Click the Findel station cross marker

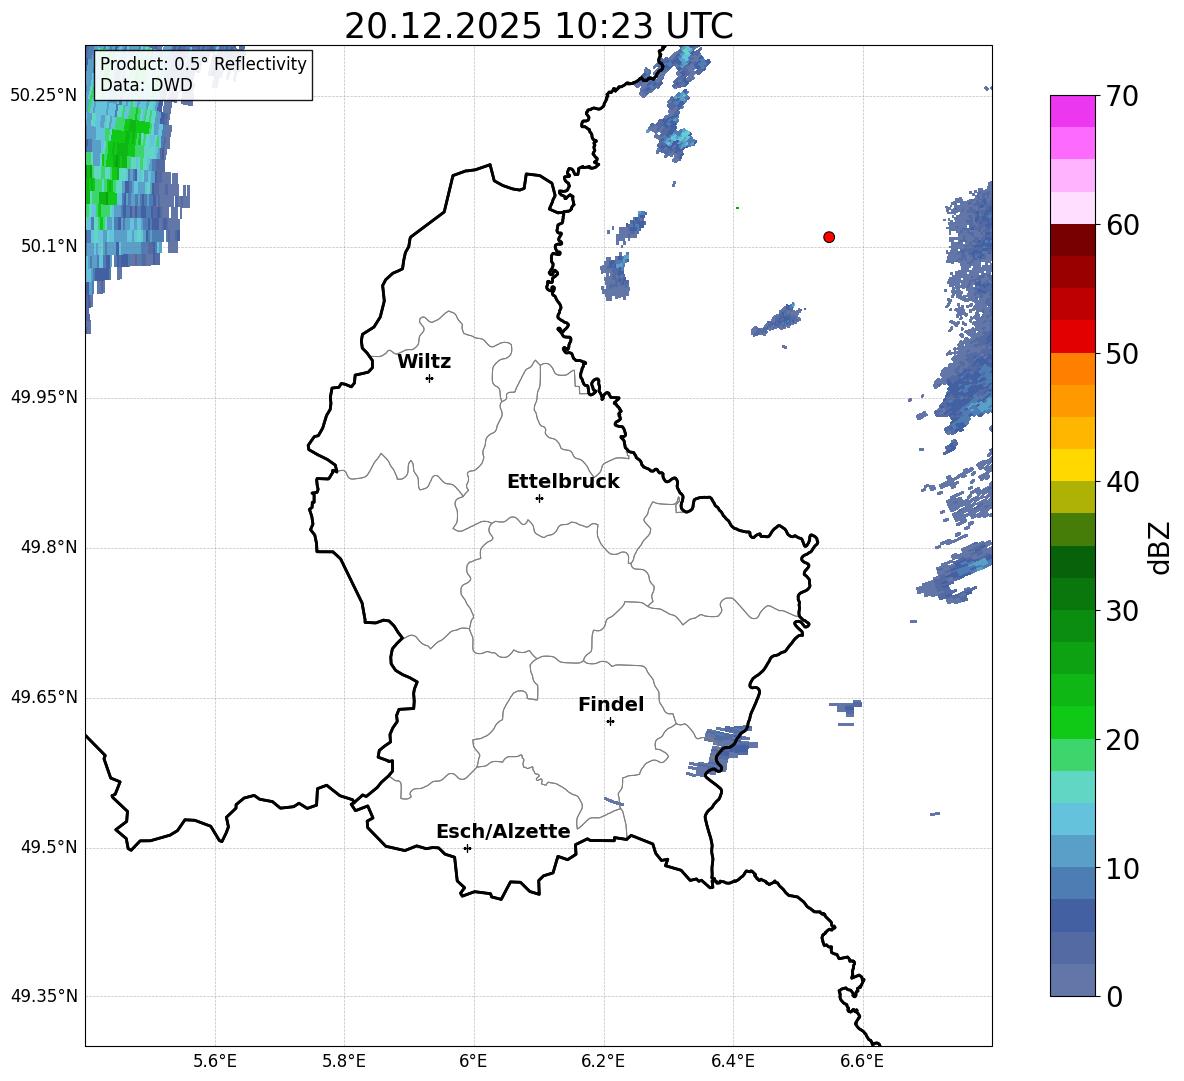tap(610, 722)
